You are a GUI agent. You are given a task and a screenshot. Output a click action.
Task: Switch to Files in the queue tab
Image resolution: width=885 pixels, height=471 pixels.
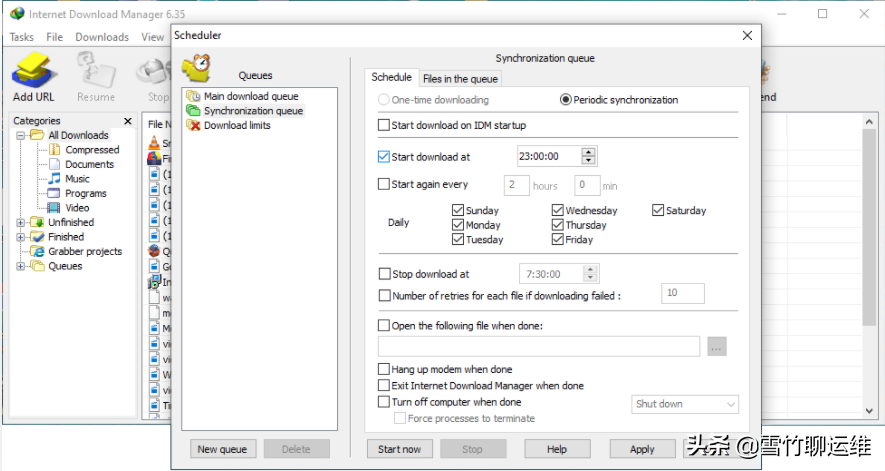point(460,79)
